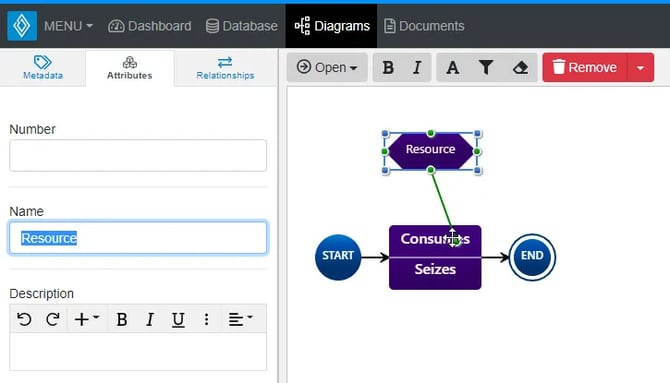This screenshot has height=383, width=670.
Task: Click the Resource node's left green connector
Action: (384, 151)
